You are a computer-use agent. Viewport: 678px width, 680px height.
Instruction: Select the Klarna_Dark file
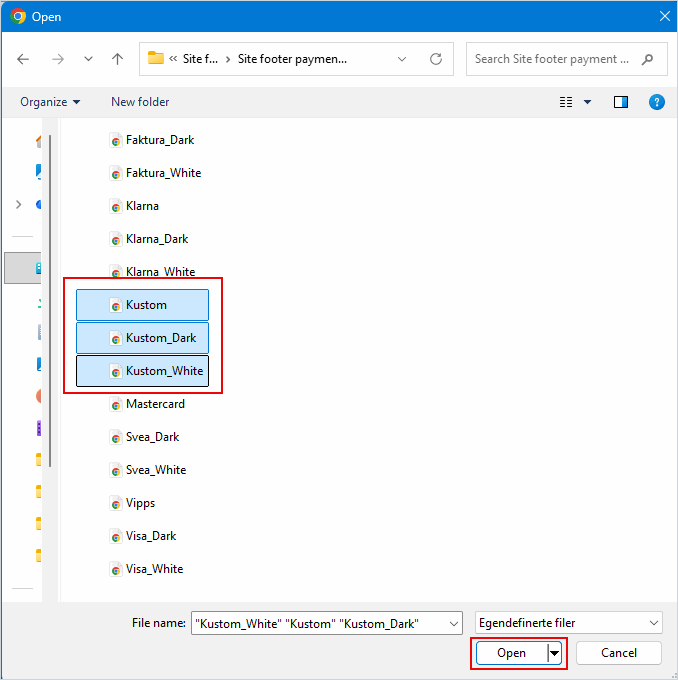pos(156,239)
